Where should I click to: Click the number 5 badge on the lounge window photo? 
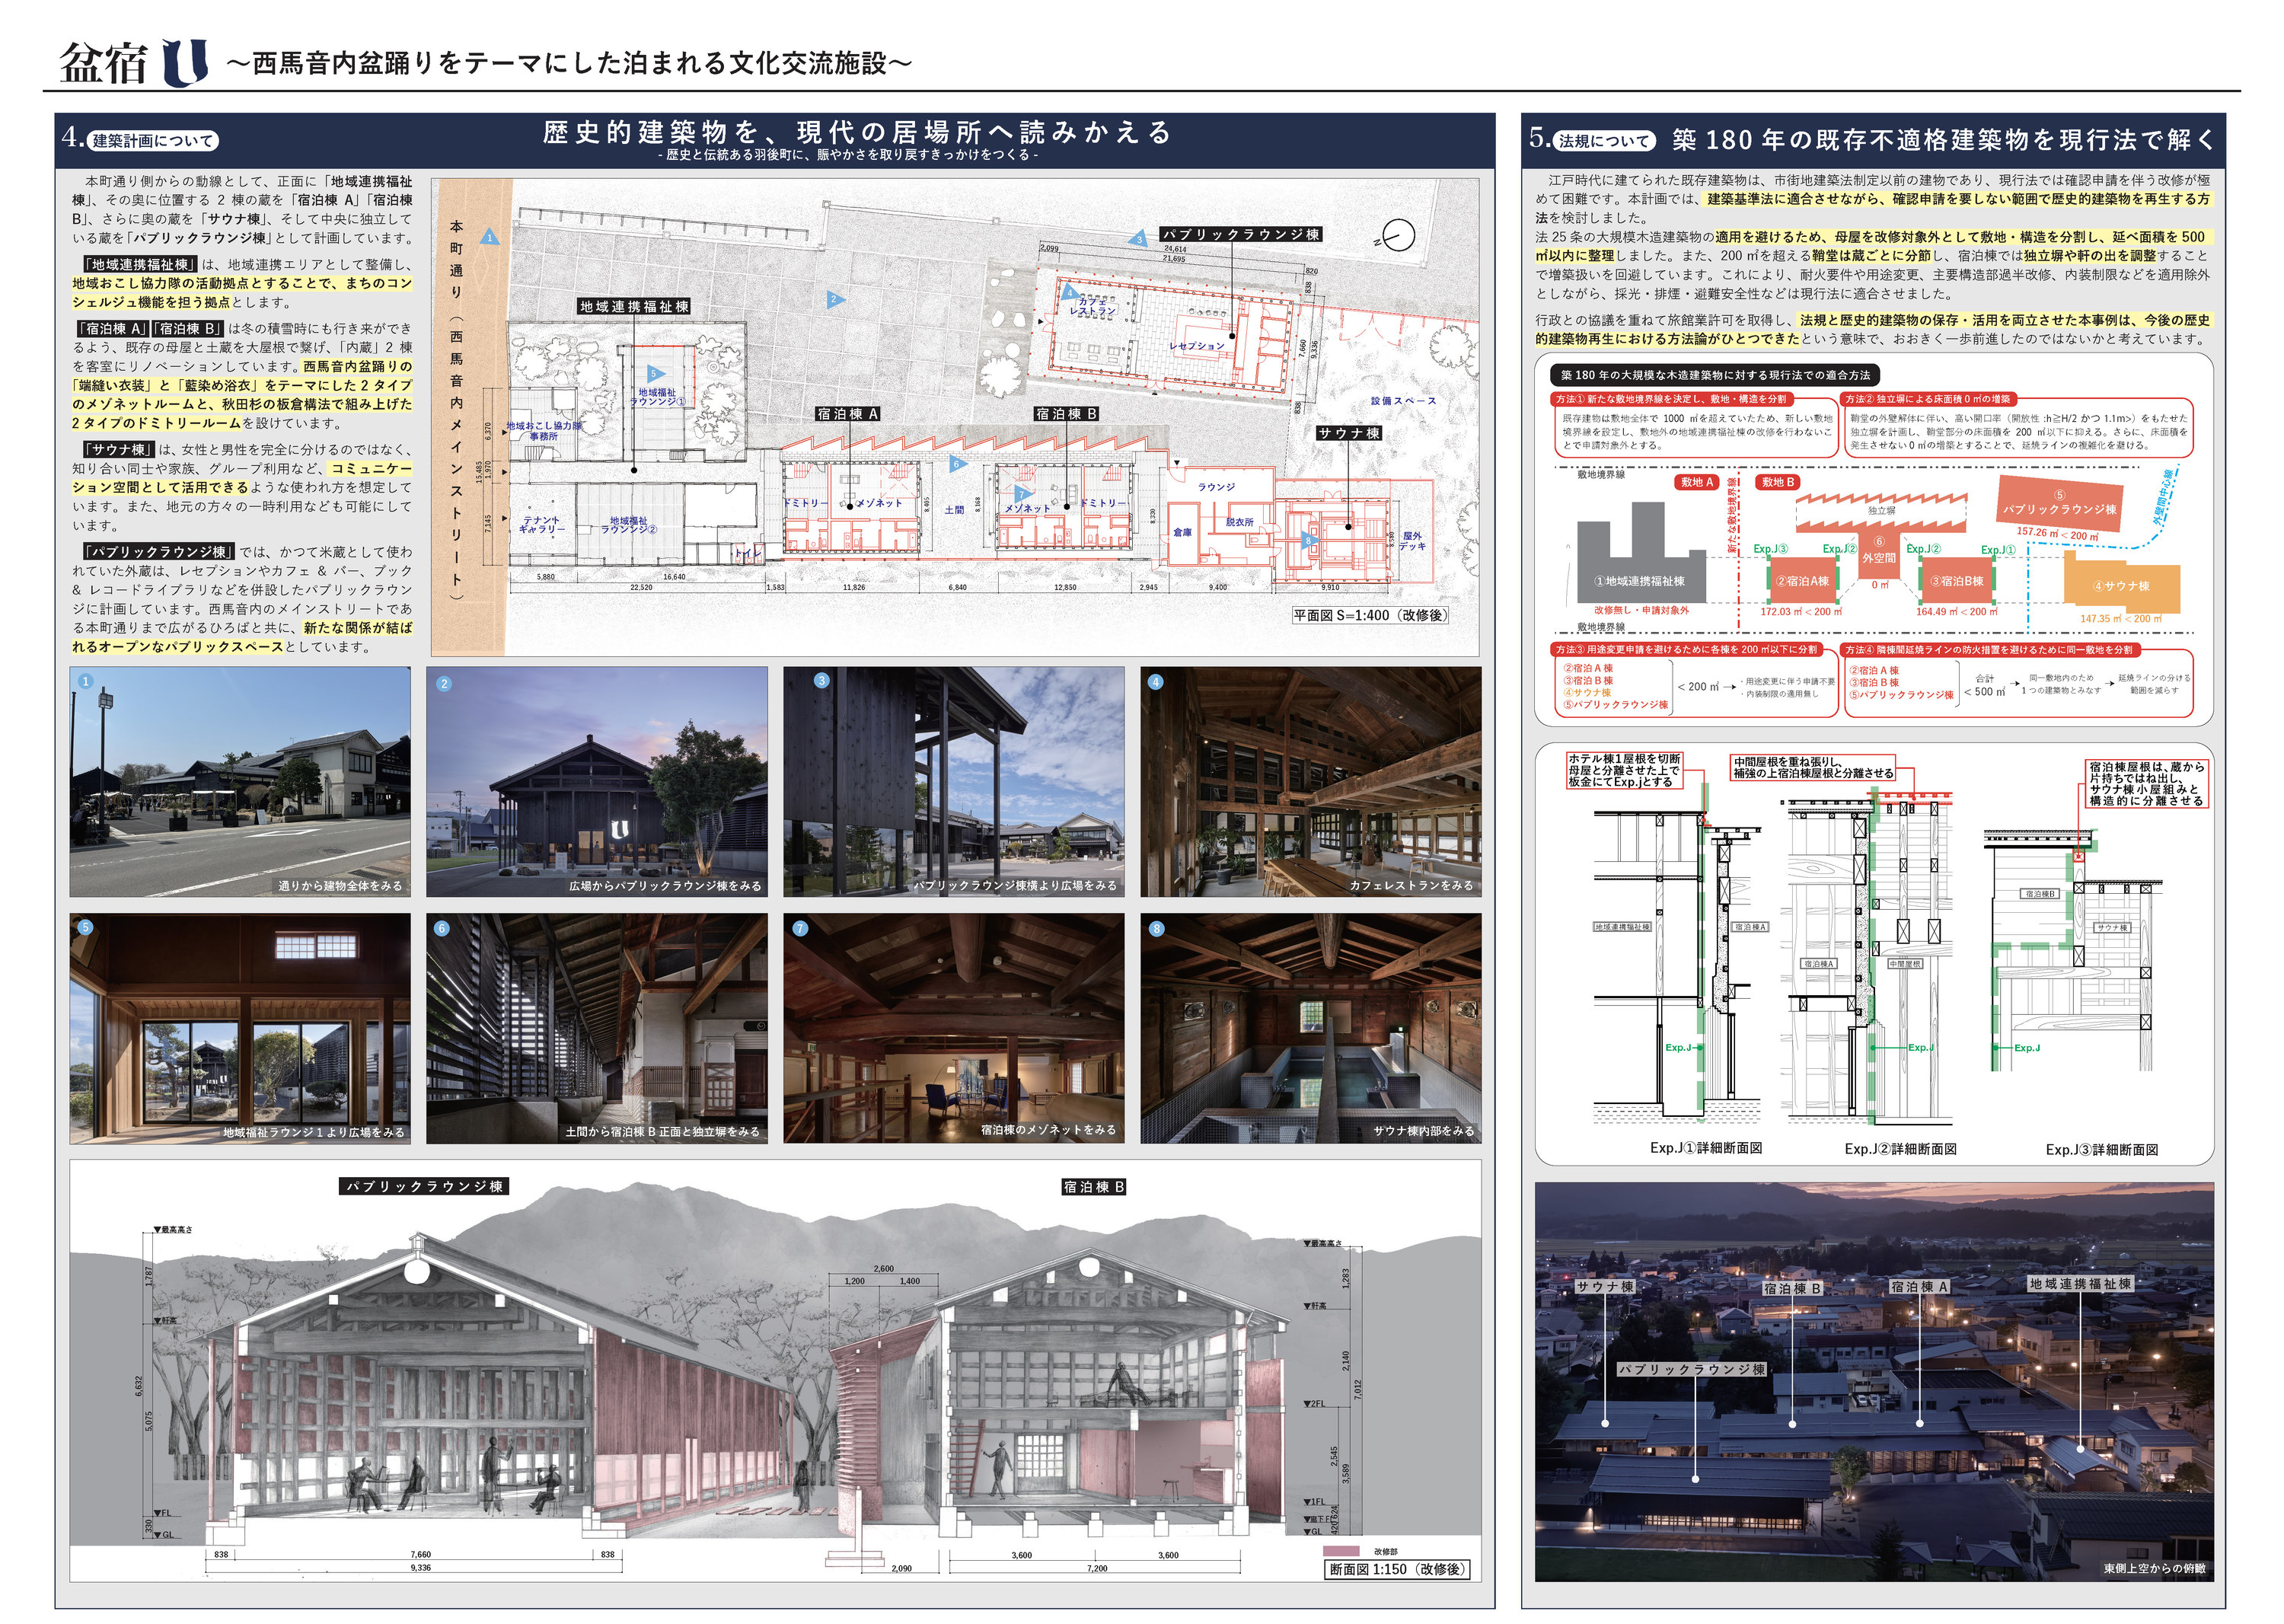point(86,927)
